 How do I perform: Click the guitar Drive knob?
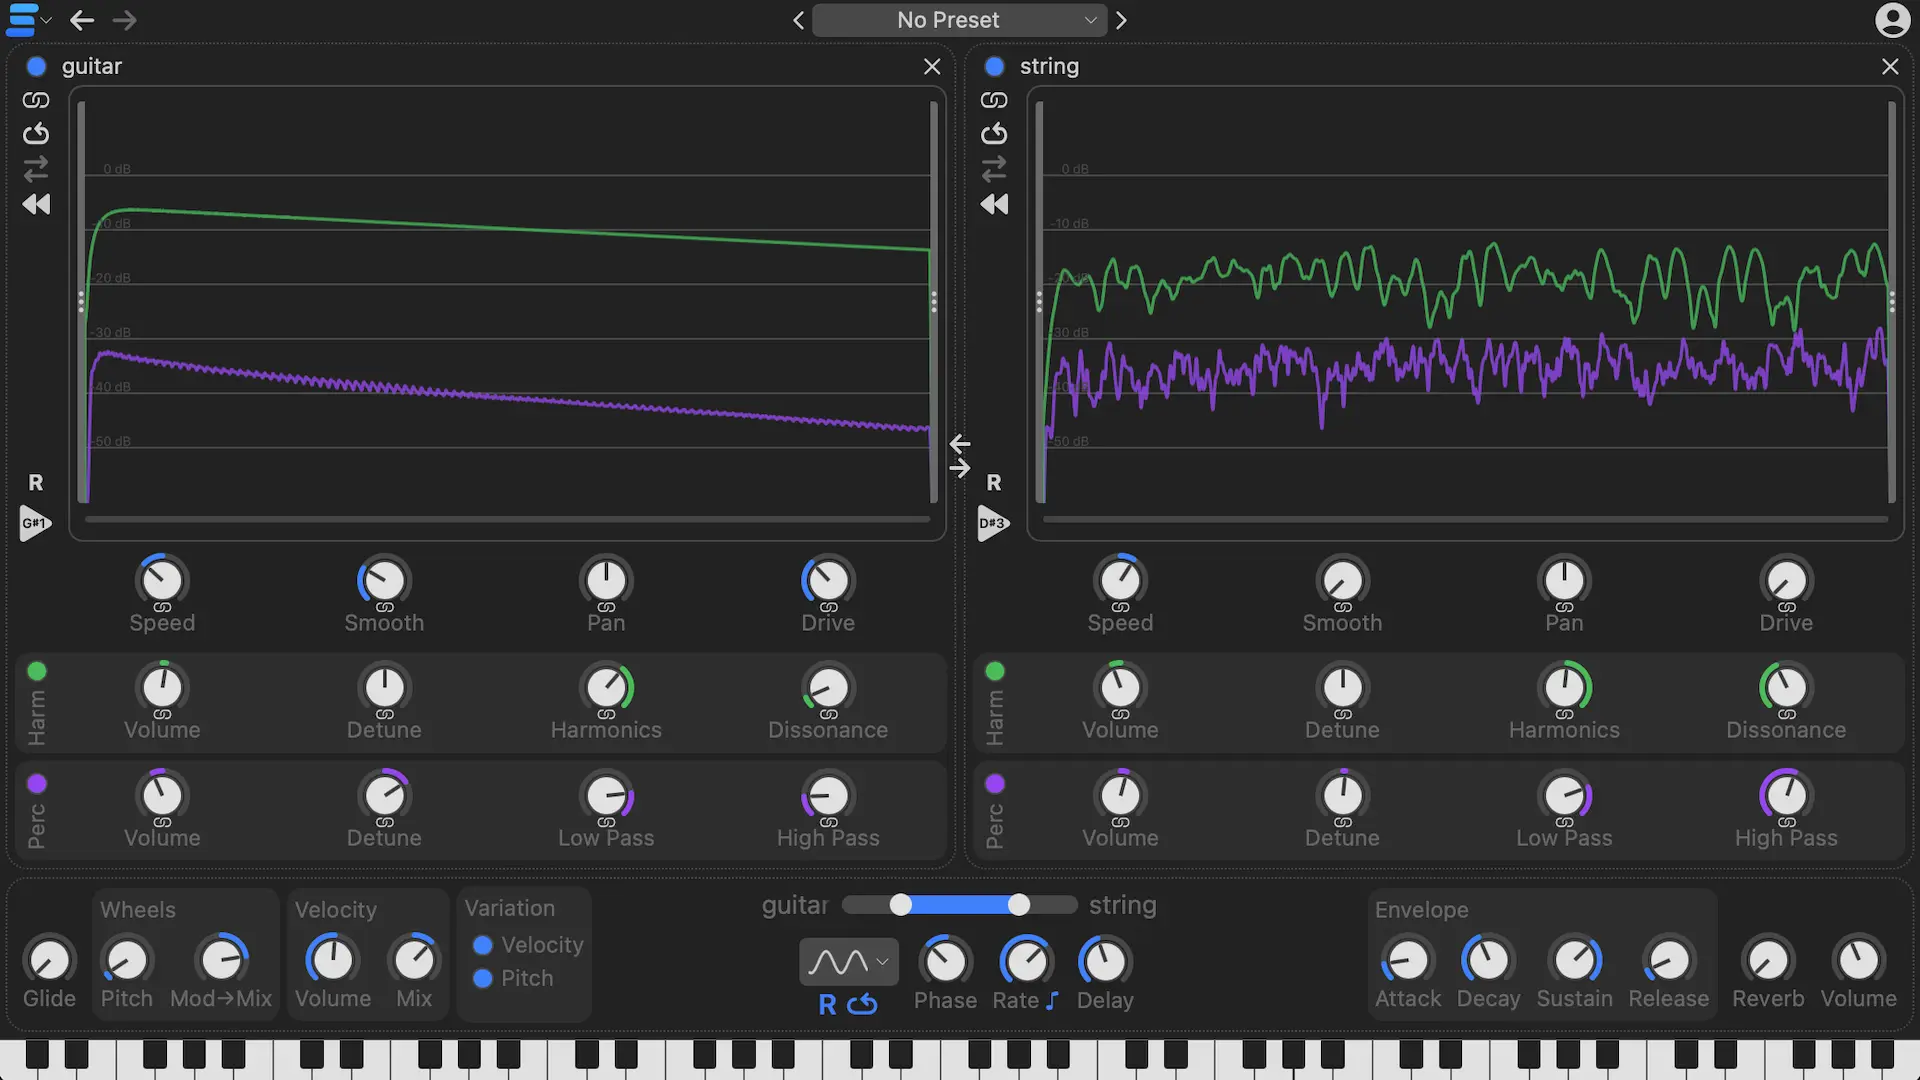(x=828, y=579)
